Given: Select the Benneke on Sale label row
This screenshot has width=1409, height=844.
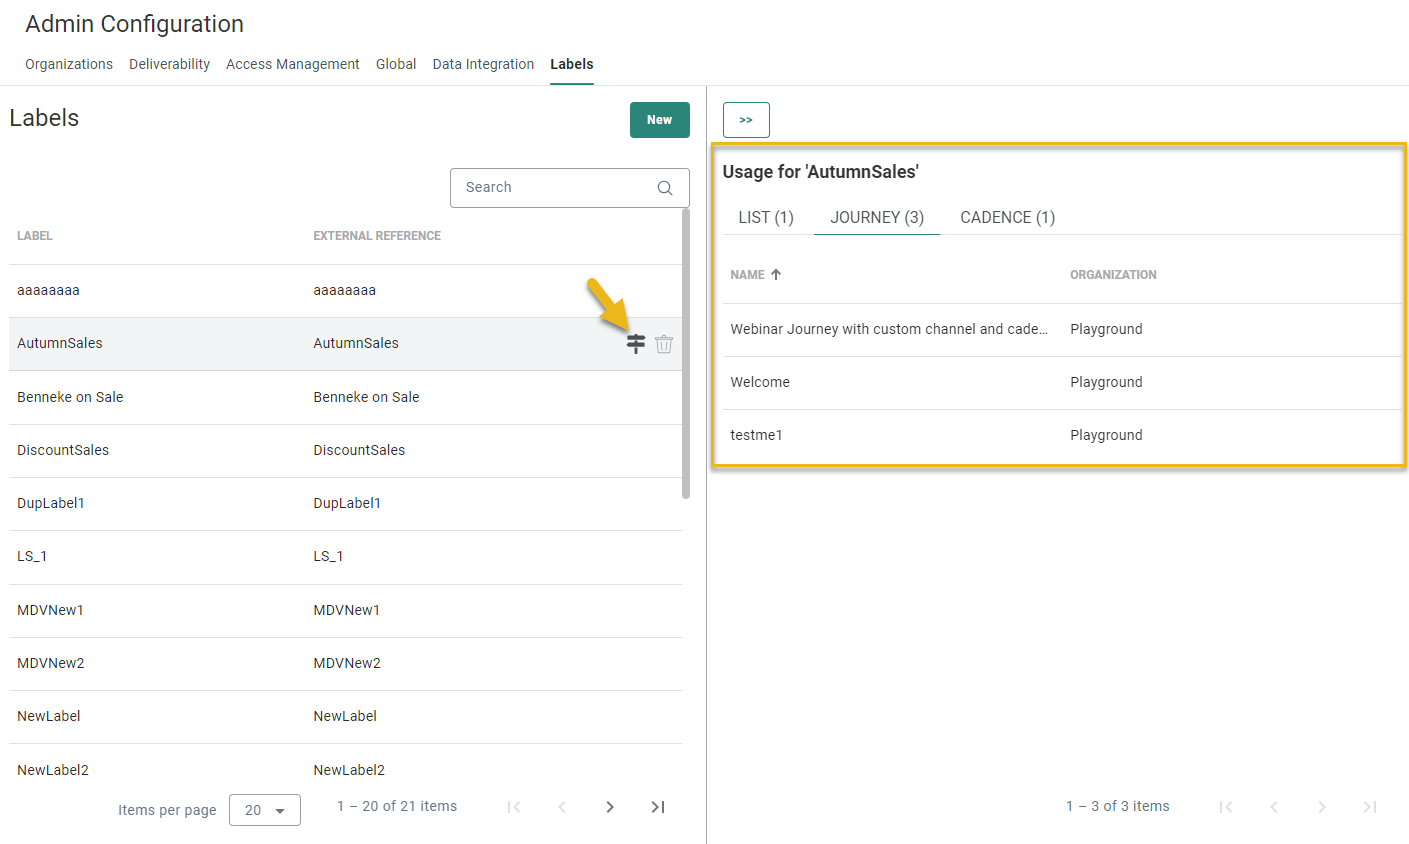Looking at the screenshot, I should pos(70,397).
